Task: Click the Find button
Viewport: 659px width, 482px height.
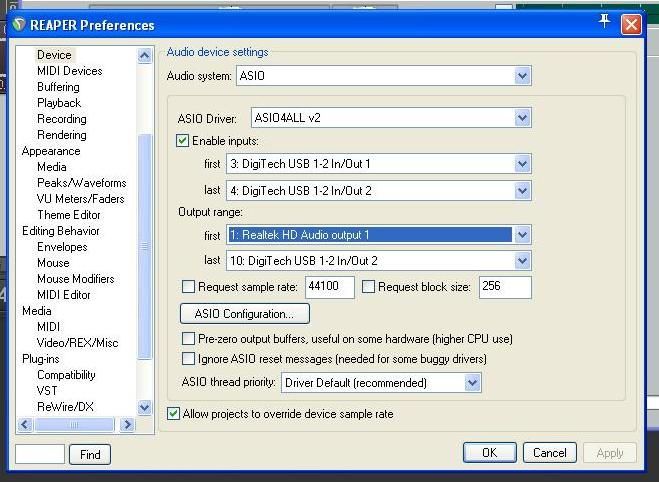Action: click(x=90, y=454)
